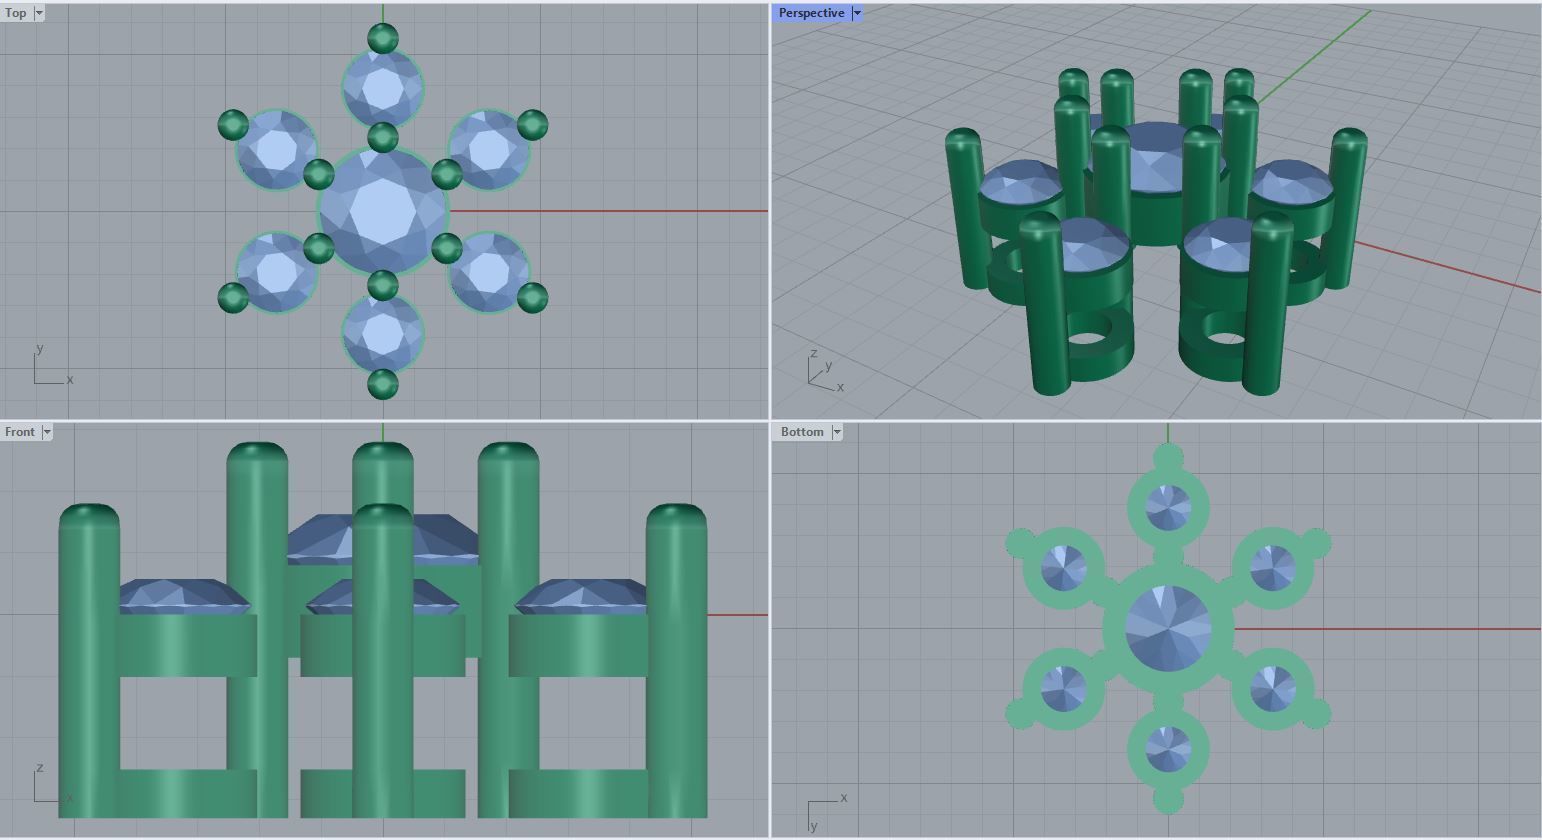Select the large center gem in Top view
1542x840 pixels.
tap(383, 211)
